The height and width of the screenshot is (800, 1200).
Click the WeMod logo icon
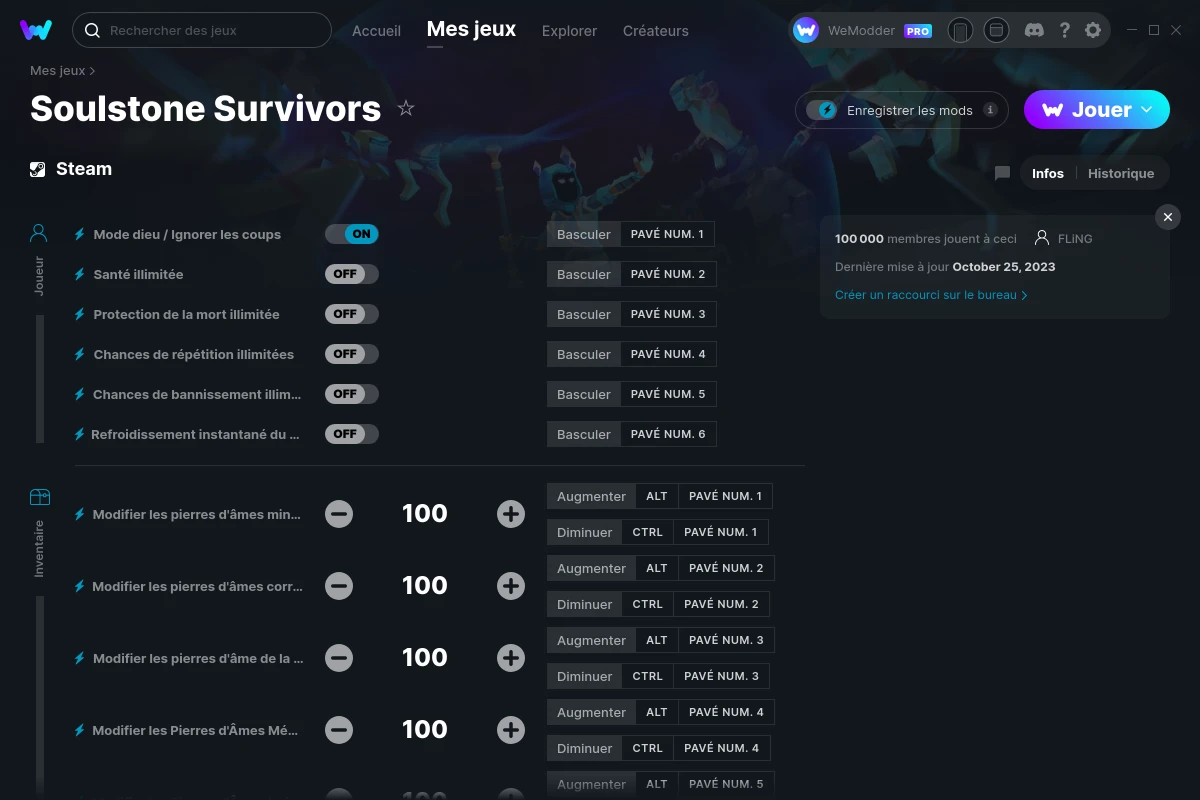(36, 30)
